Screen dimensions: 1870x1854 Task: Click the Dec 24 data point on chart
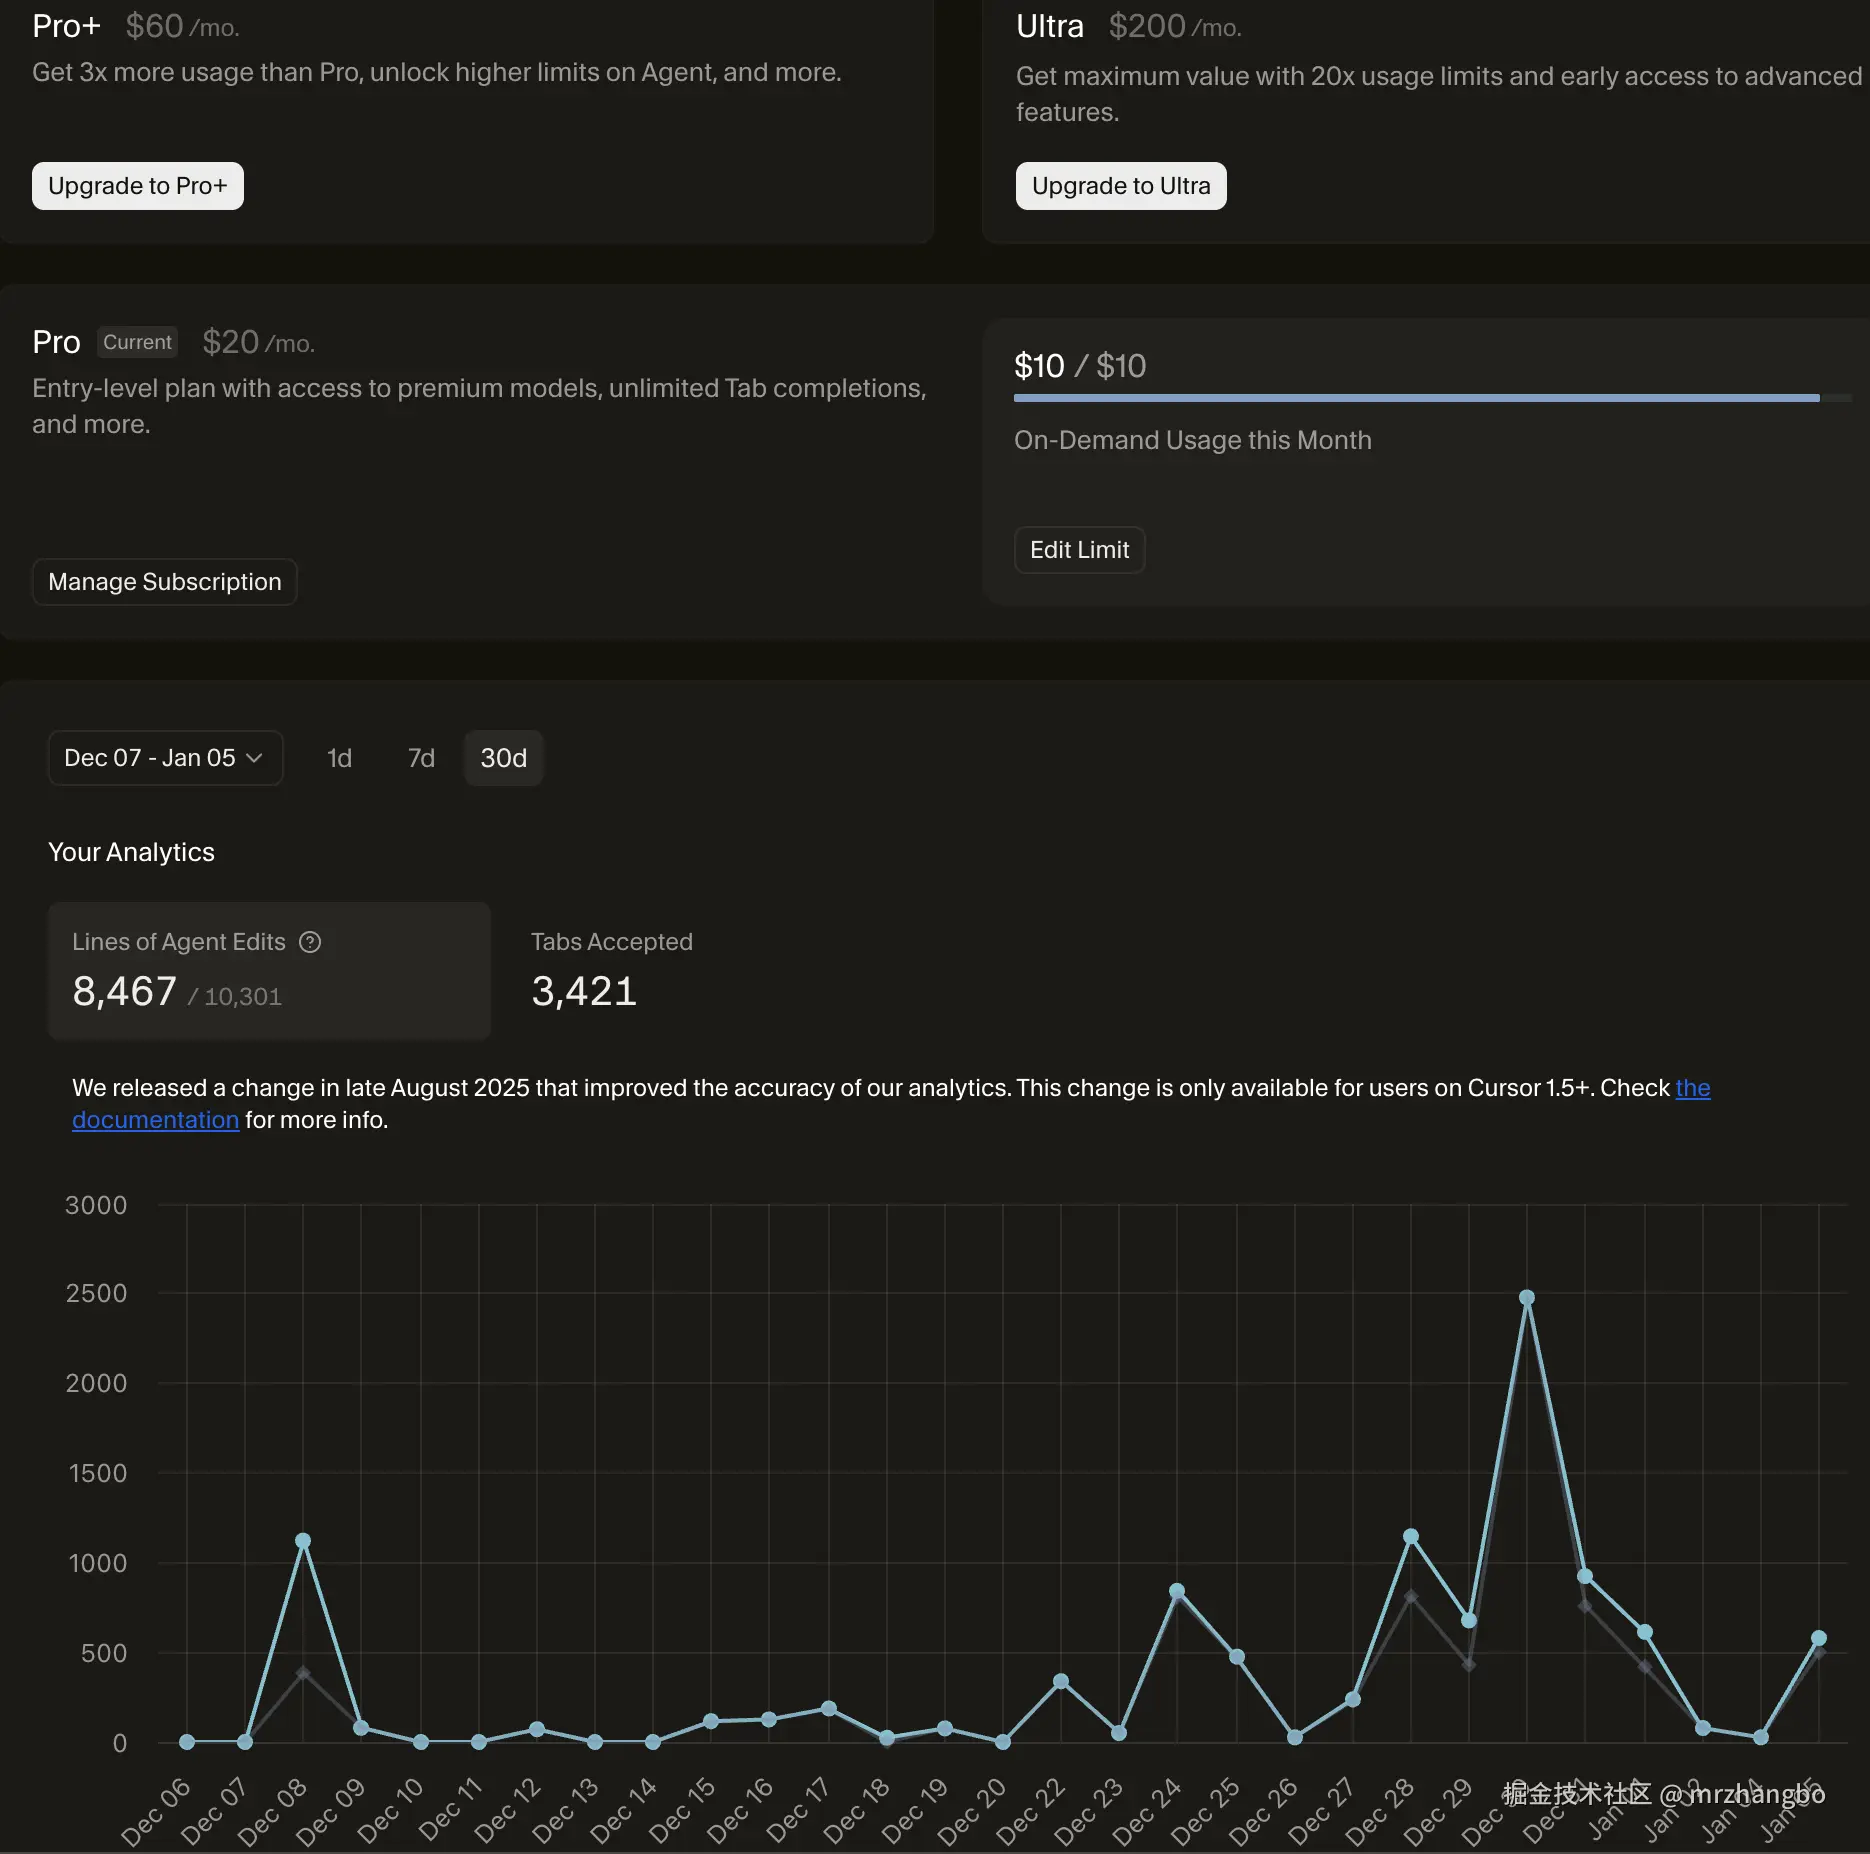tap(1177, 1591)
